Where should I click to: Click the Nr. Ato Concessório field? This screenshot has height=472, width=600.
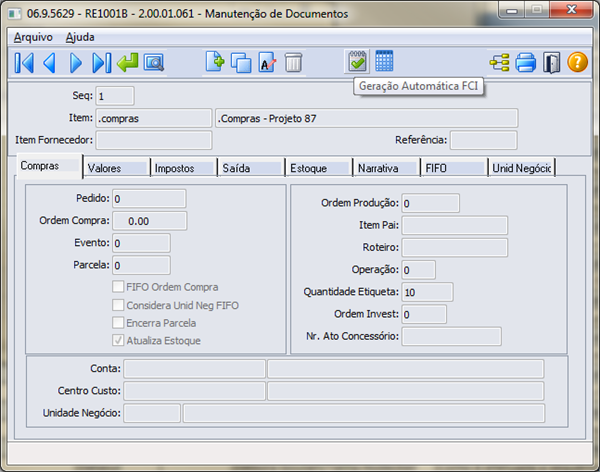pos(452,336)
